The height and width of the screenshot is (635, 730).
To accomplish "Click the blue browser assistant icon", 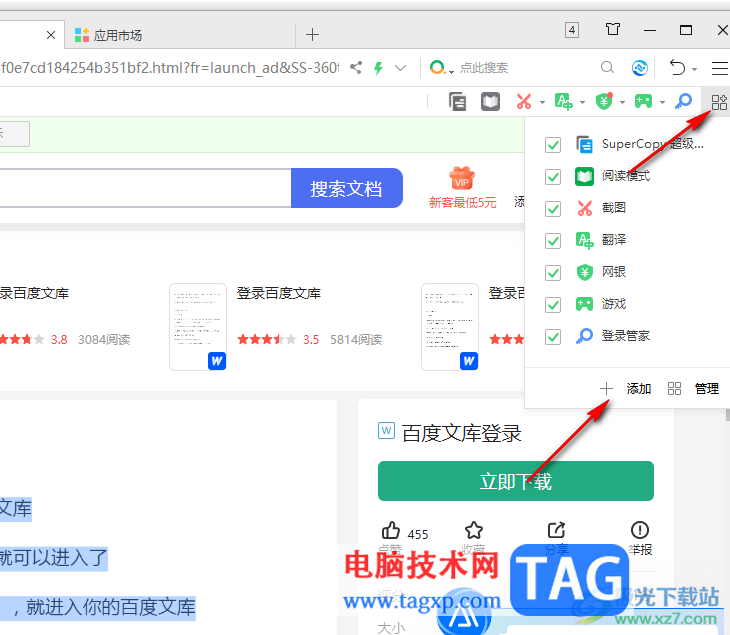I will tap(640, 68).
